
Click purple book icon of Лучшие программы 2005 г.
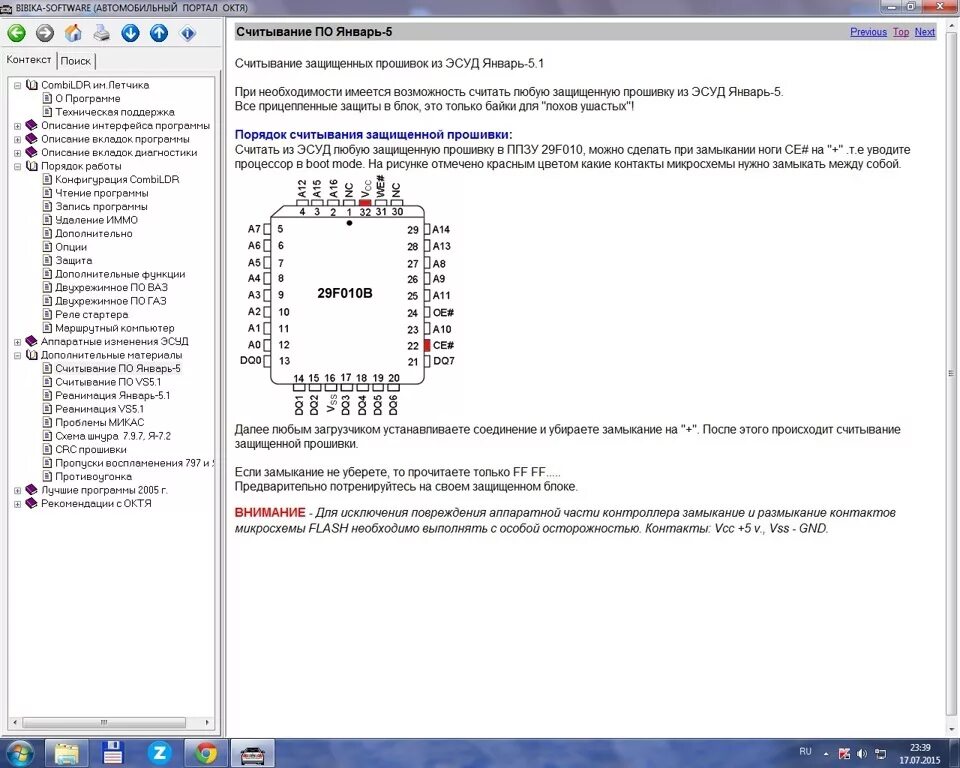tap(31, 490)
